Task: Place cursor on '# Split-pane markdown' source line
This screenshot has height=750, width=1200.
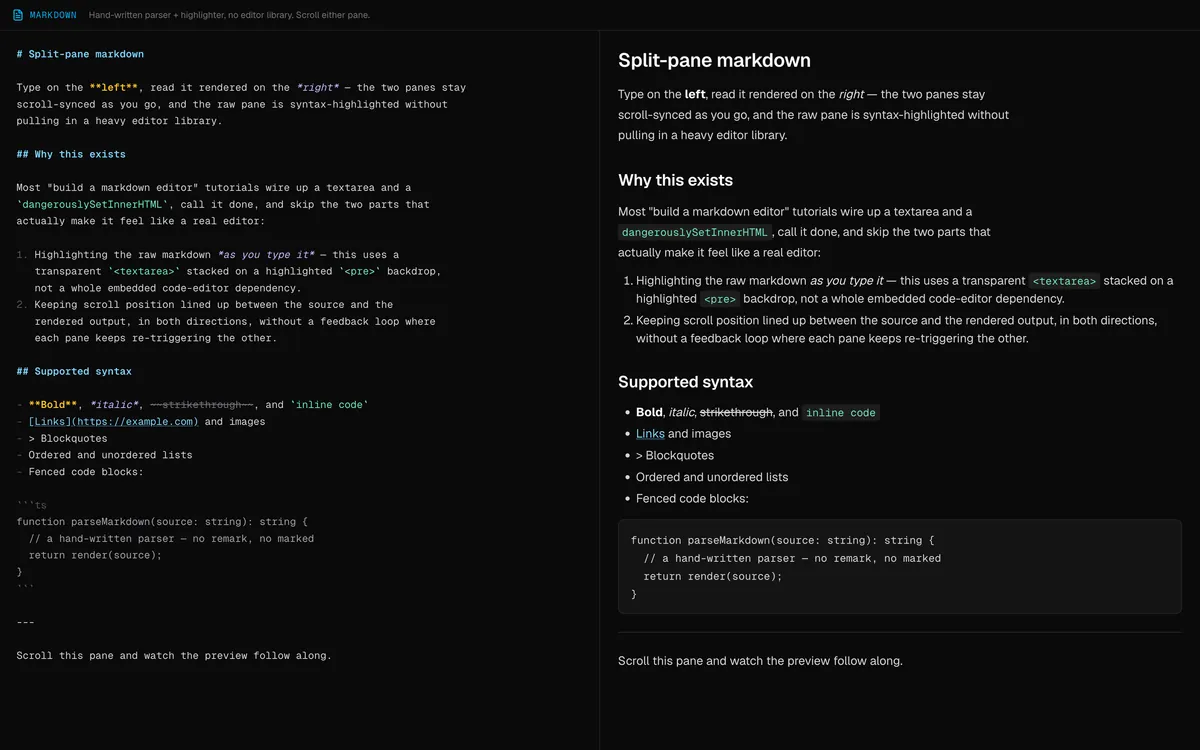Action: click(x=80, y=54)
